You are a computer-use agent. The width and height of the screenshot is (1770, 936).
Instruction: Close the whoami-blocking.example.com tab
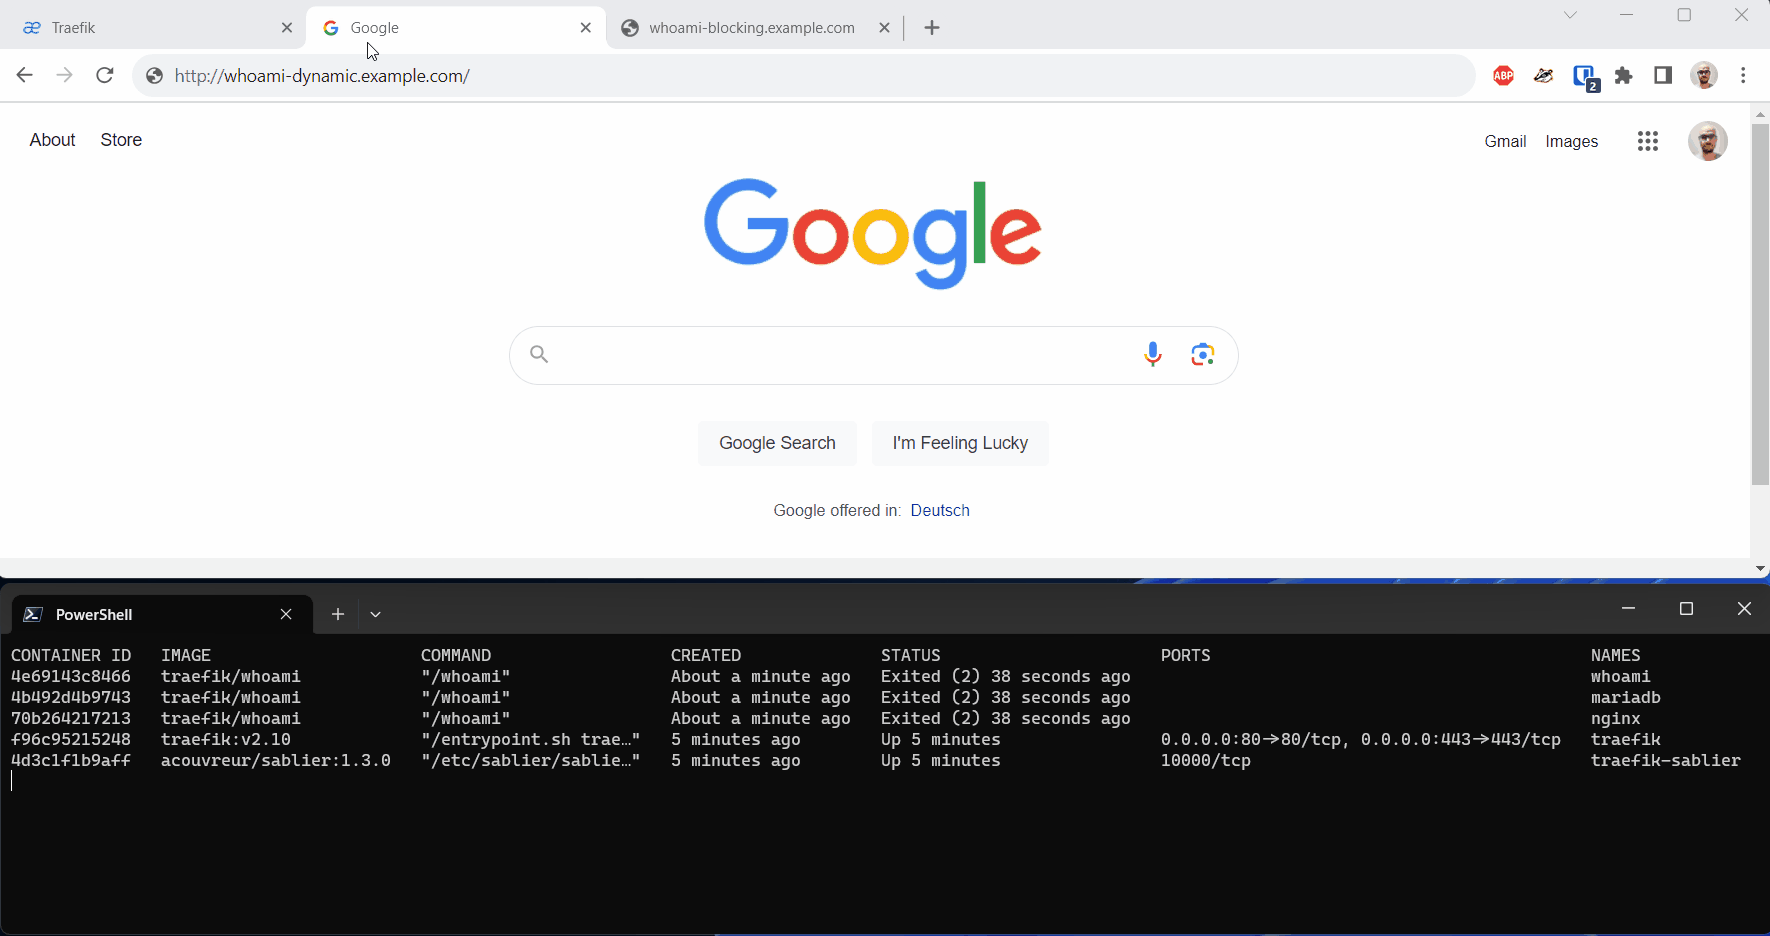coord(884,28)
